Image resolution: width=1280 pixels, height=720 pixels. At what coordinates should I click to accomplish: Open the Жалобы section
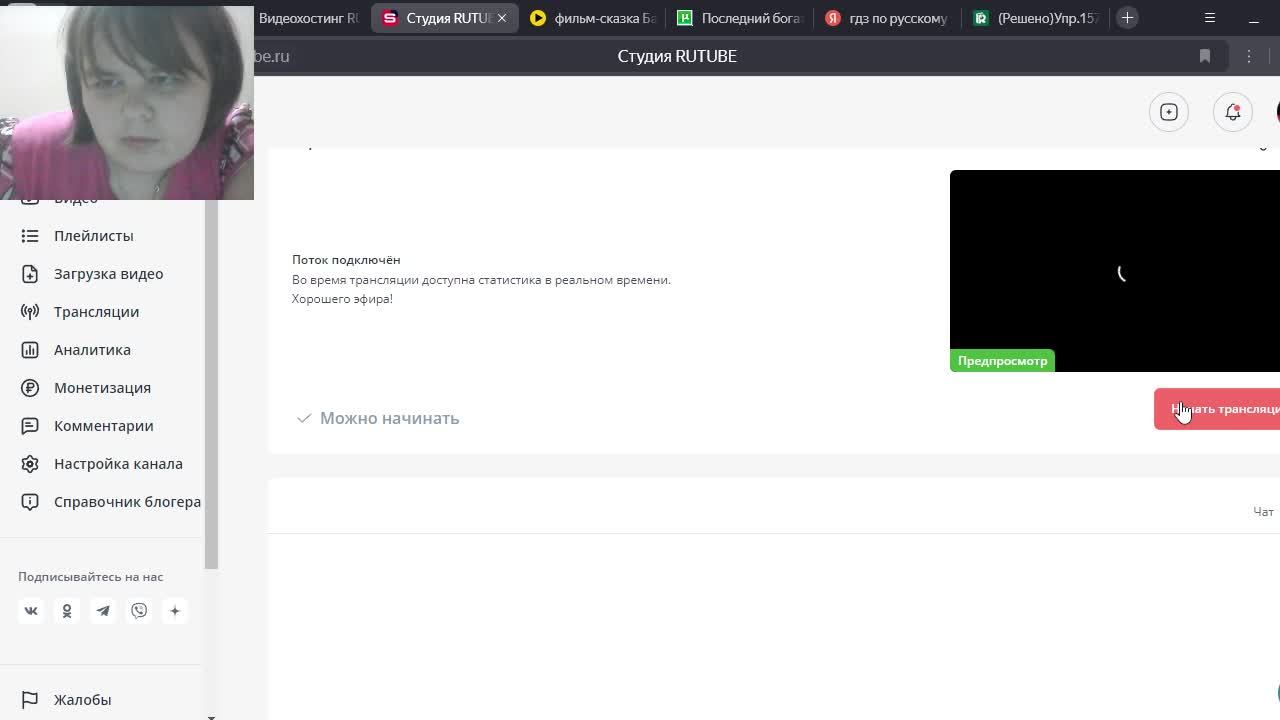click(x=82, y=700)
